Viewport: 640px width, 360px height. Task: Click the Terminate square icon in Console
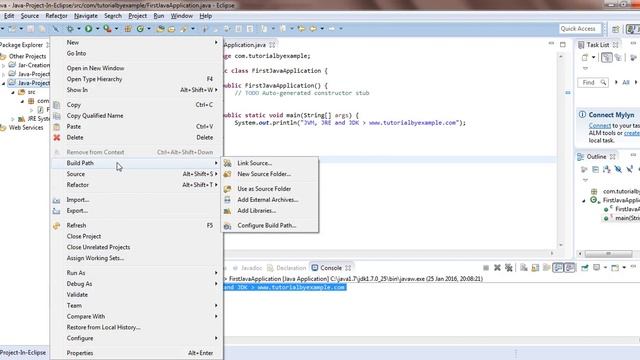click(x=486, y=268)
